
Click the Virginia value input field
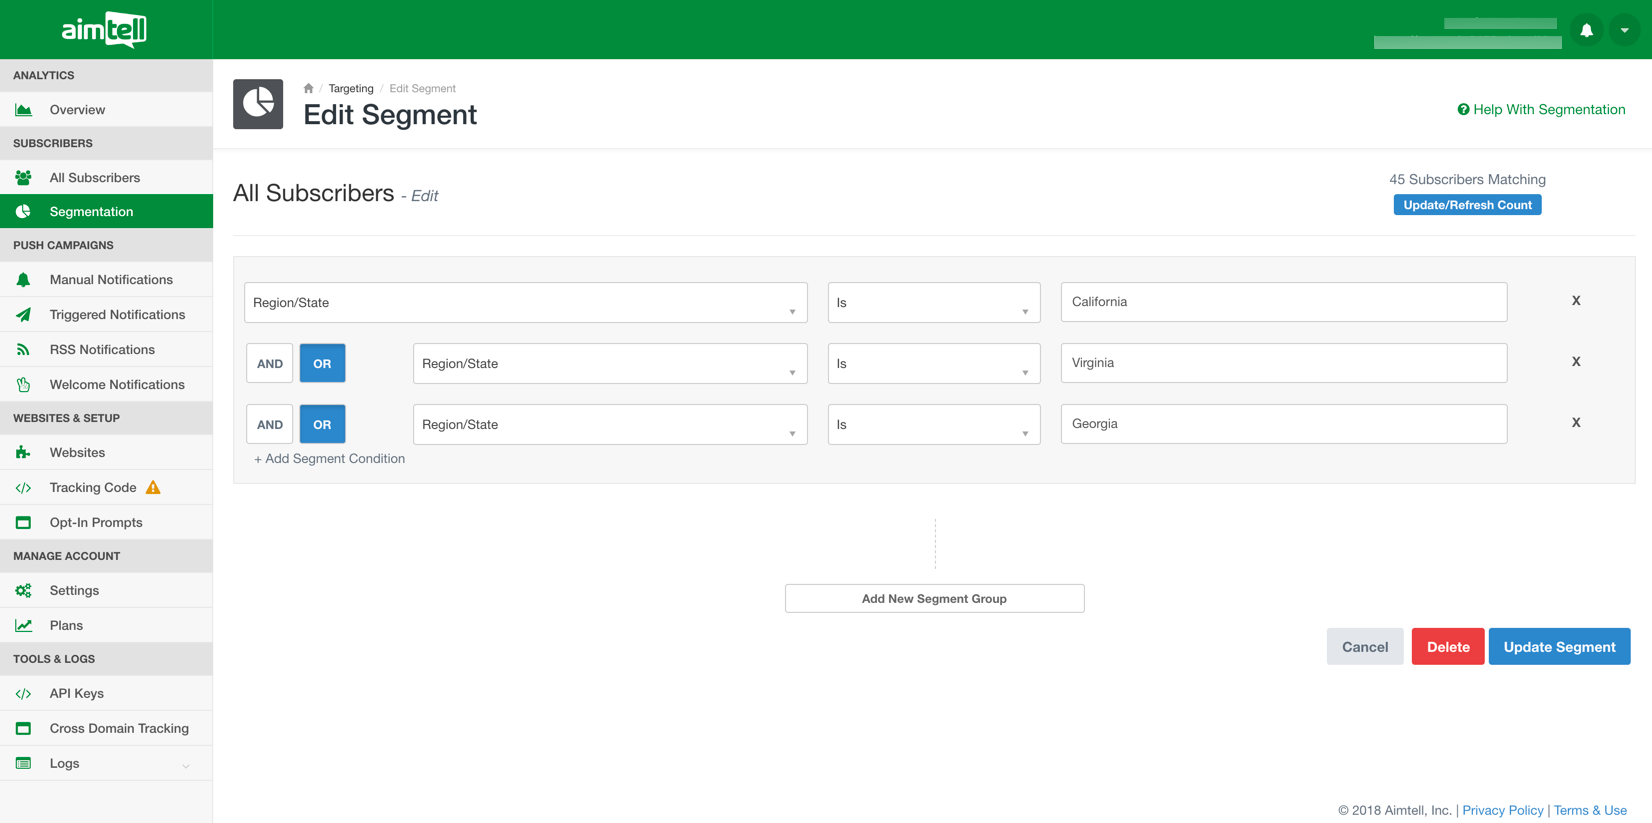[1283, 363]
